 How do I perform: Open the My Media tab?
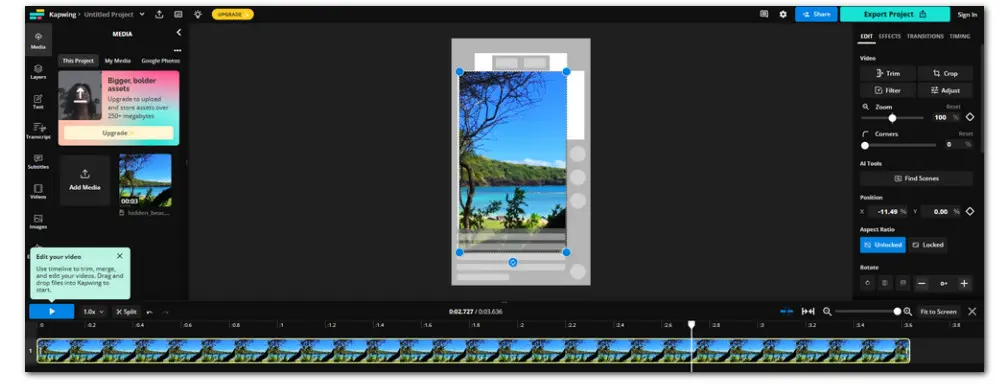coord(117,61)
